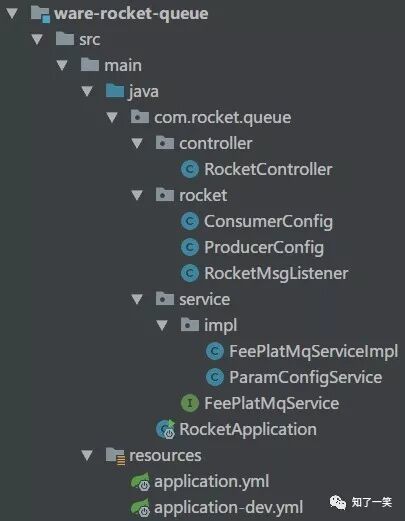The width and height of the screenshot is (405, 521).
Task: Click the ware-rocket-queue module icon
Action: (40, 14)
